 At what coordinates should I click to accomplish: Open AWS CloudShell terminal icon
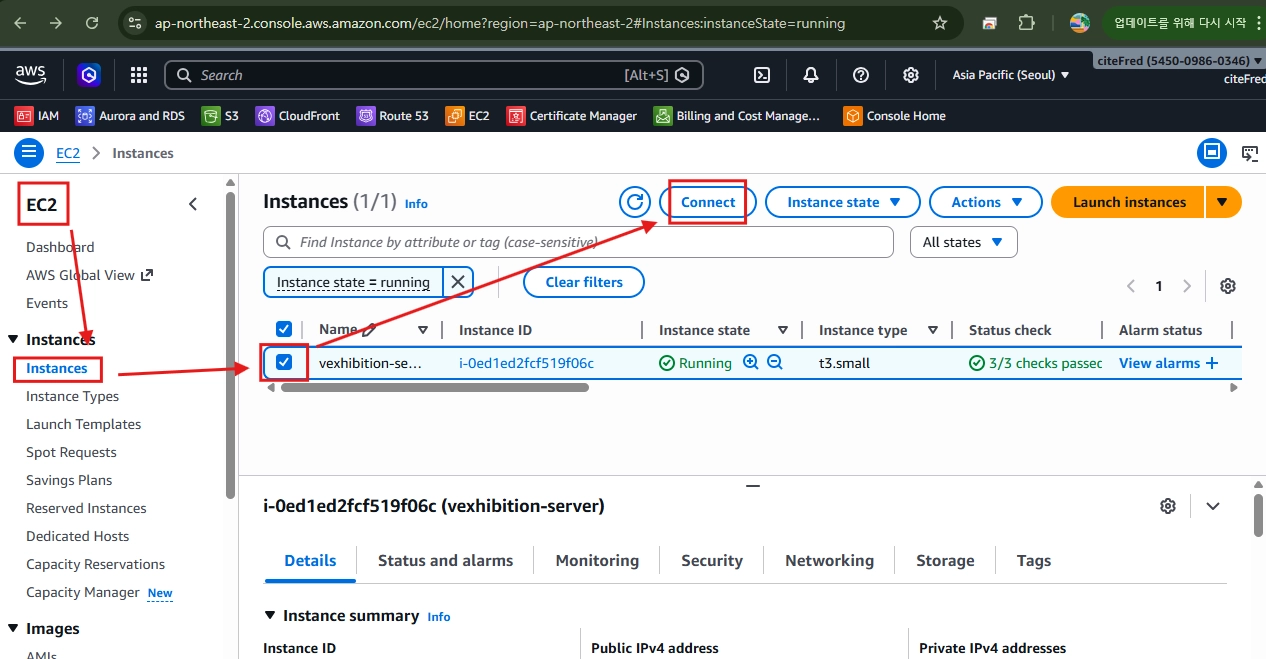761,75
